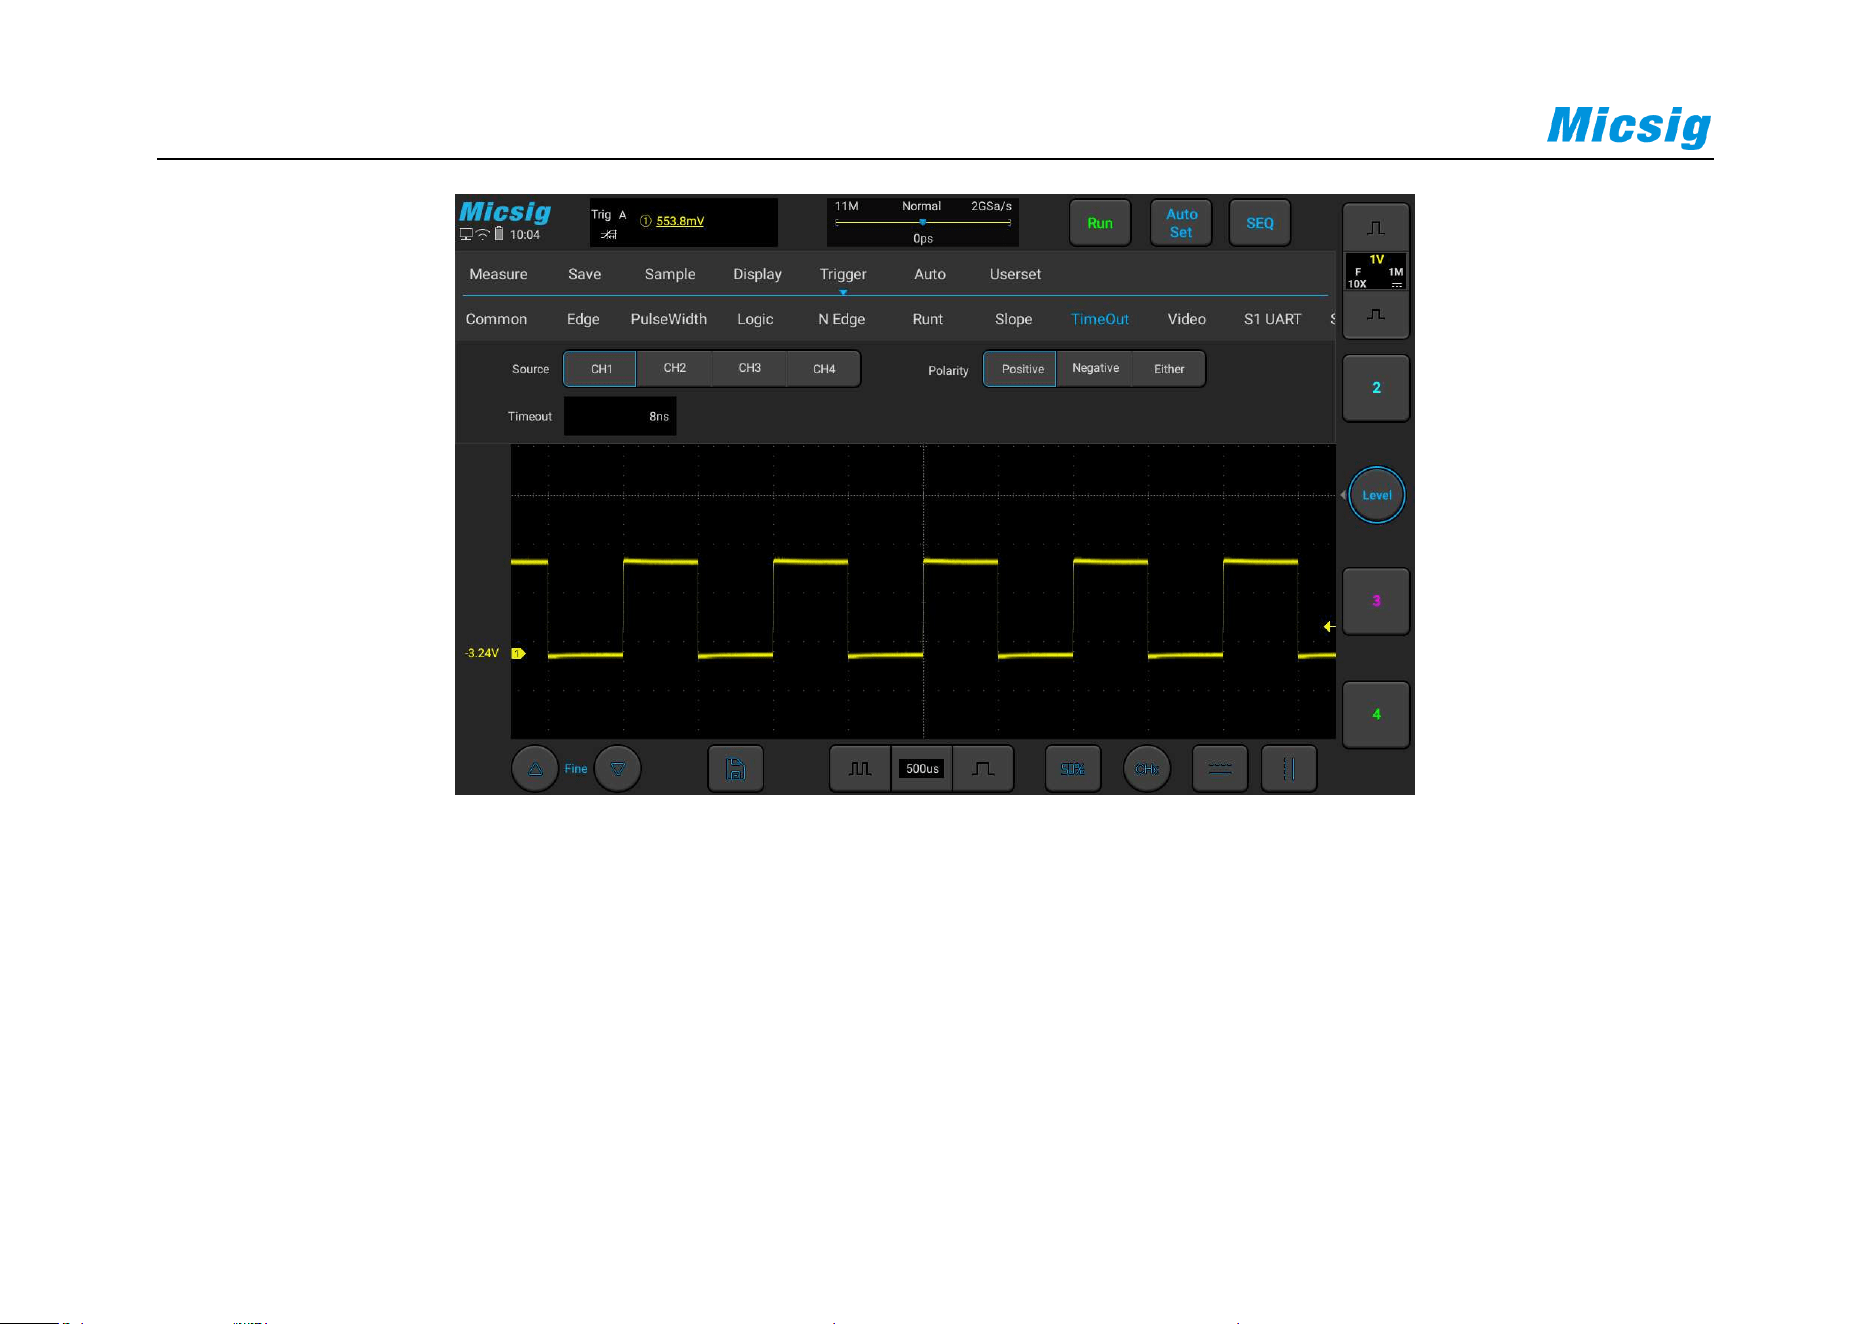Click the 553.8mV trigger level readout
This screenshot has width=1872, height=1324.
680,221
